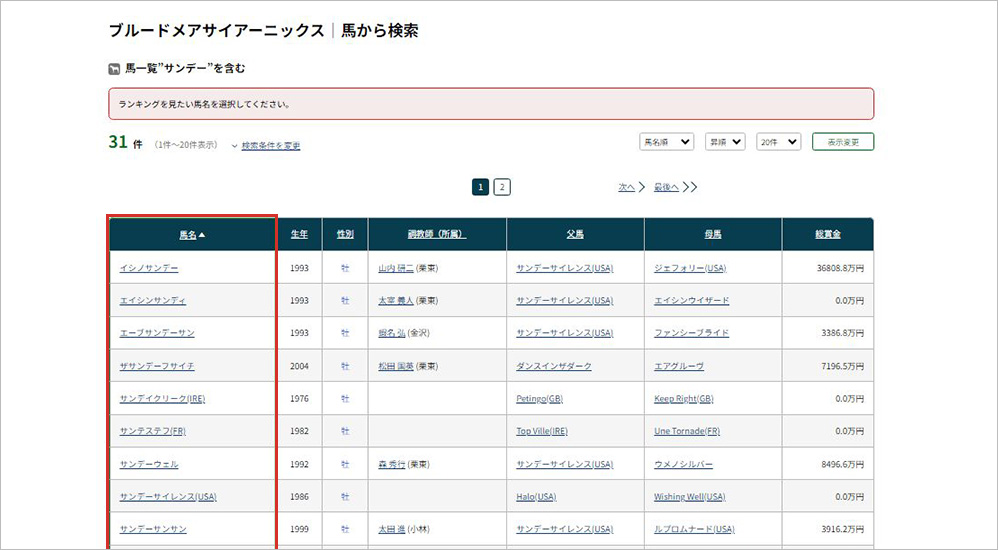This screenshot has height=550, width=998.
Task: Open sire Halo(USA) link
Action: 537,497
